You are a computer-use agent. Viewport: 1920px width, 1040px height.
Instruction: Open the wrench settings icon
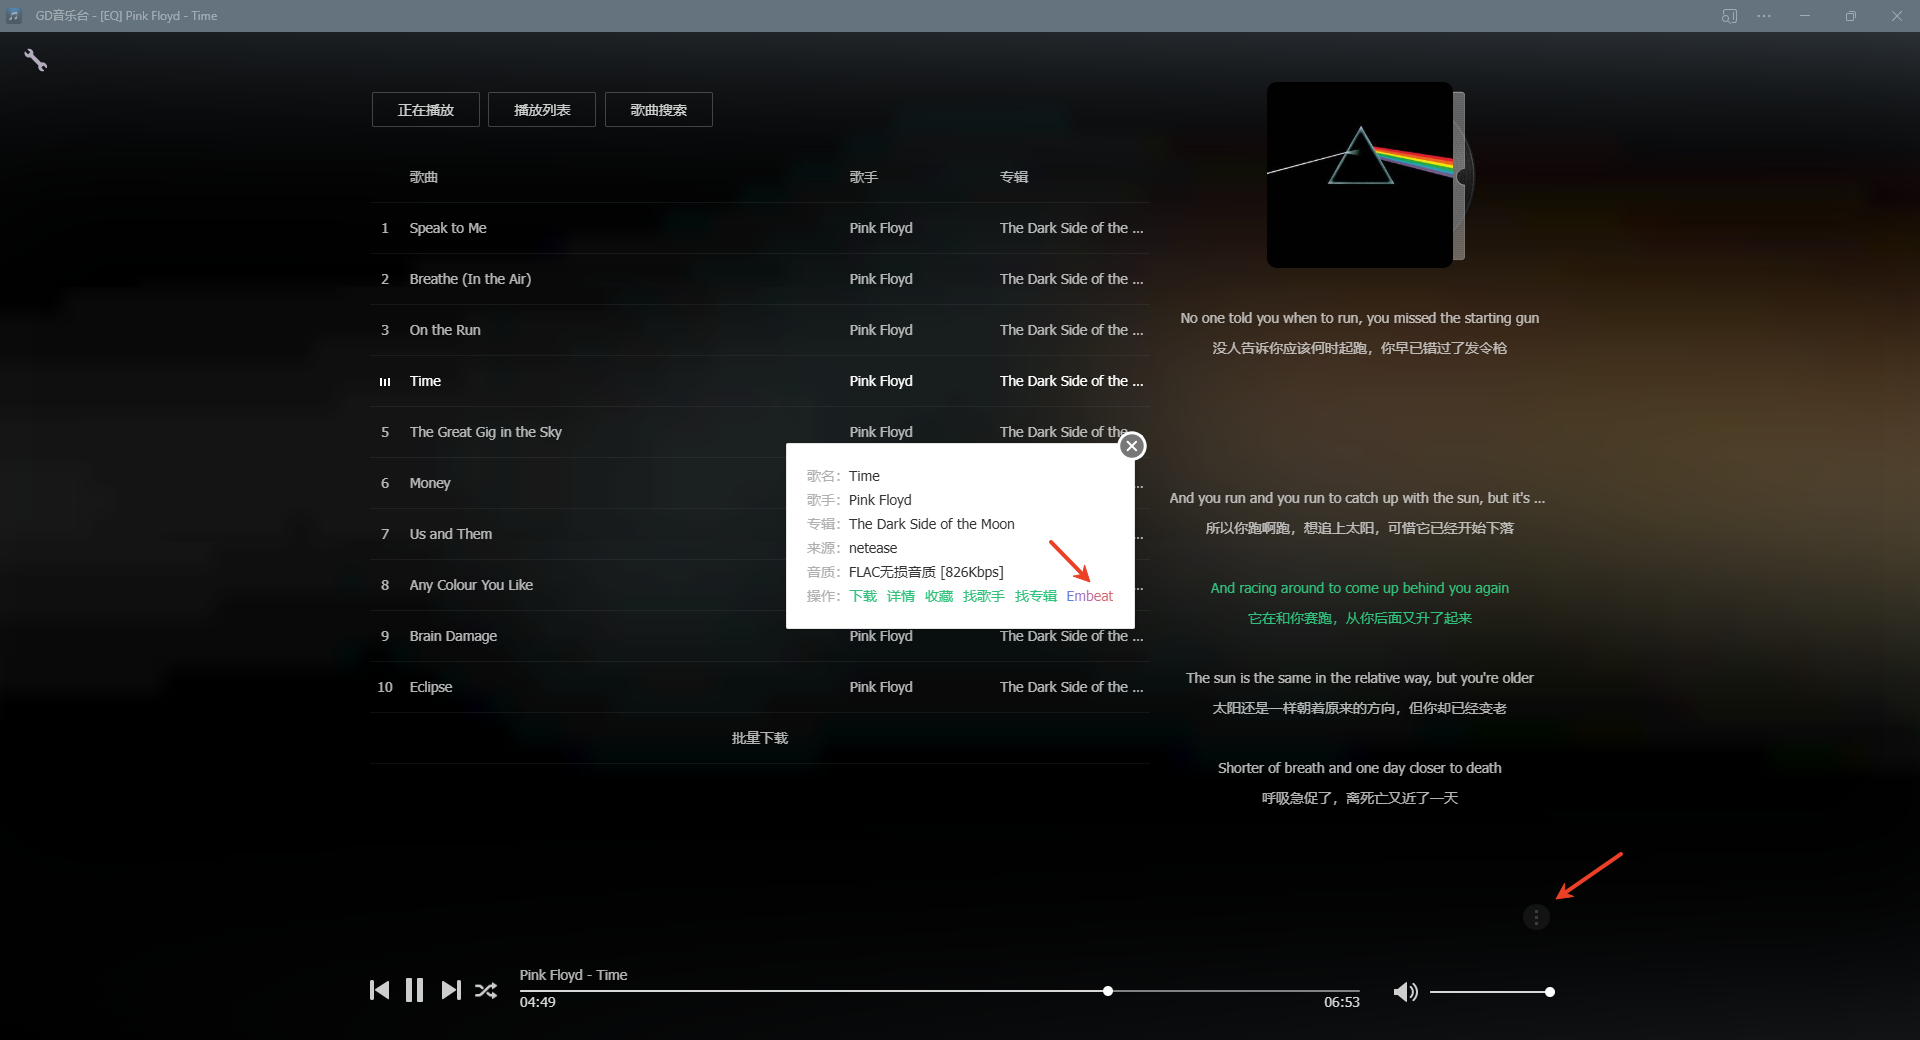36,61
